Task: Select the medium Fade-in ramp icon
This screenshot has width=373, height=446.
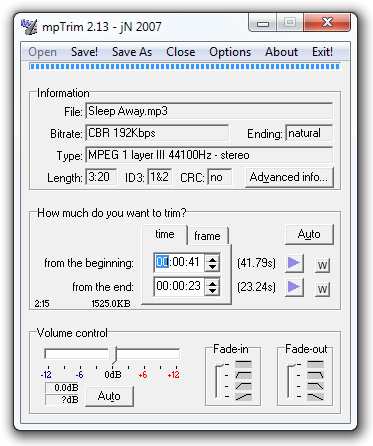Action: (x=243, y=386)
